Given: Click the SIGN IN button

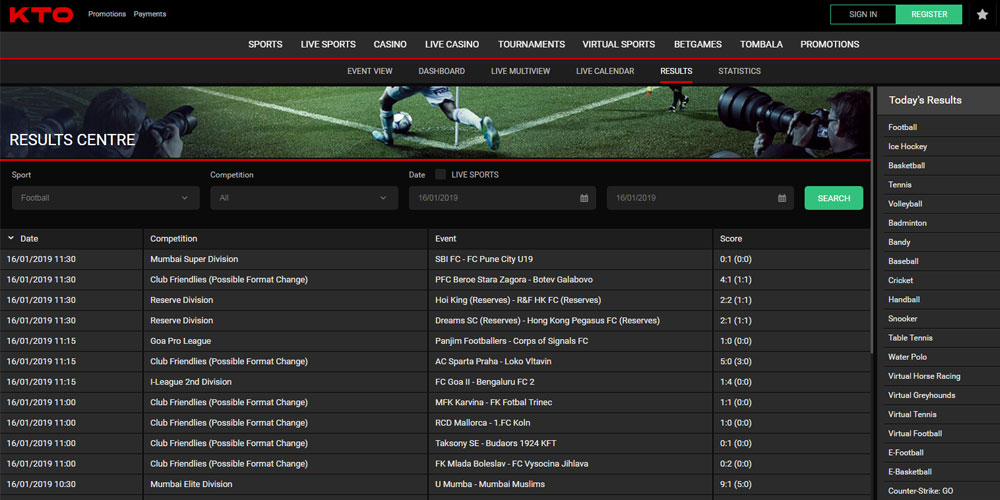Looking at the screenshot, I should click(x=863, y=14).
